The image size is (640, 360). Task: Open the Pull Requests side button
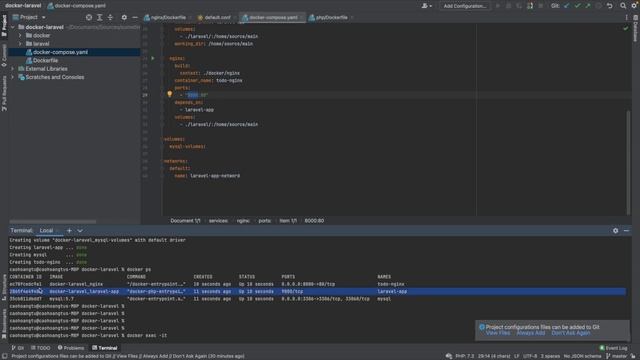pos(4,93)
